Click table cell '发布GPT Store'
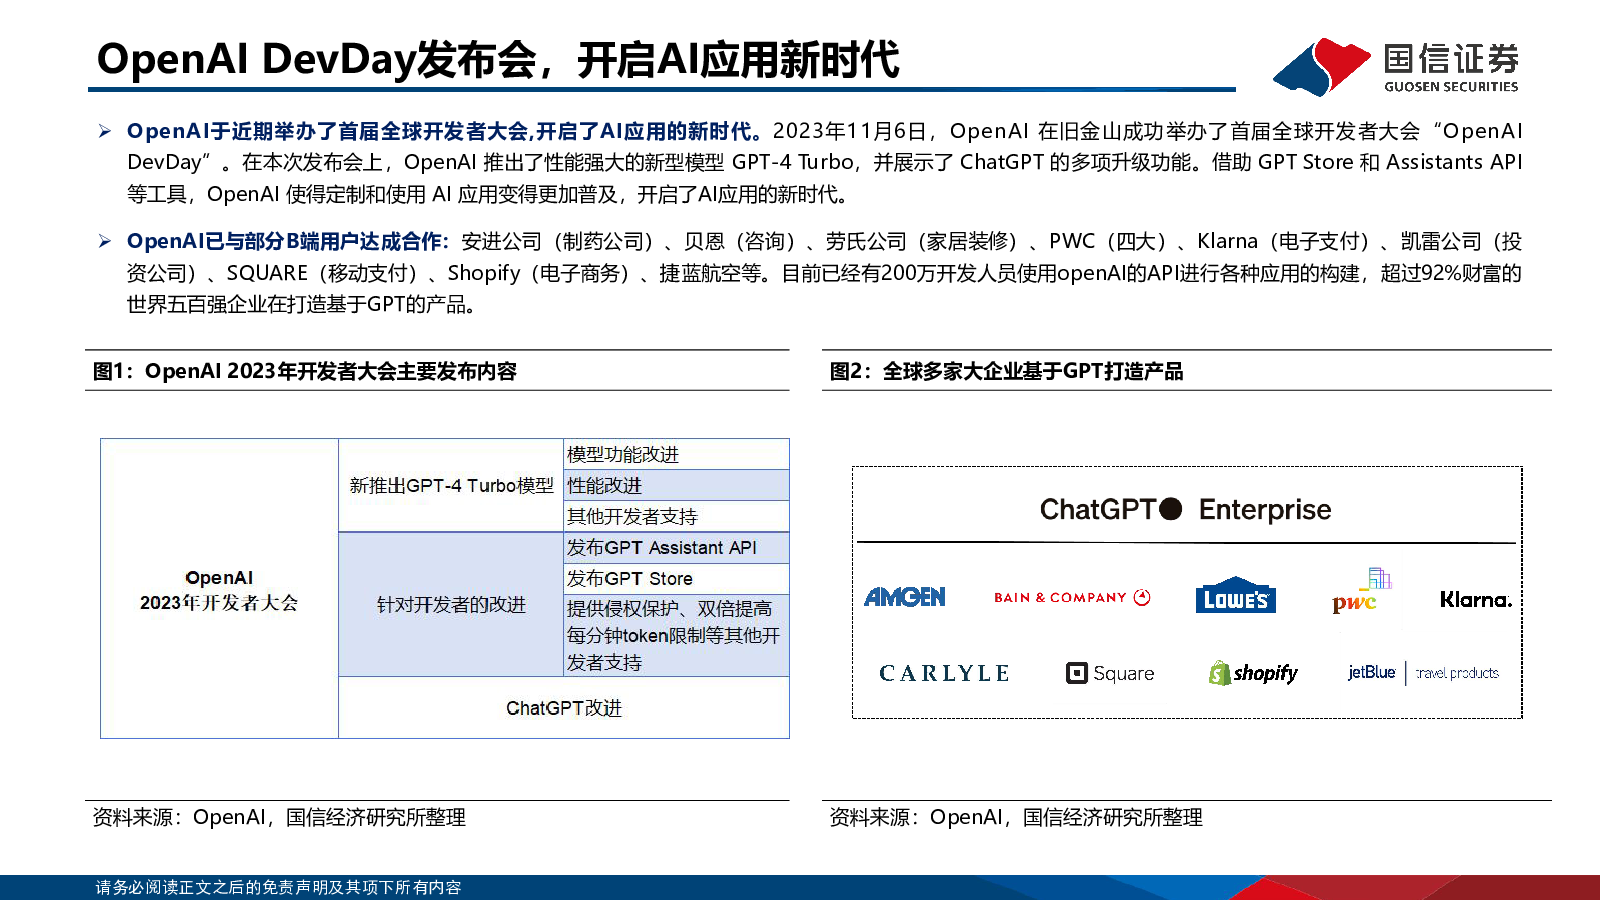Screen dimensions: 1600x900 coord(677,578)
